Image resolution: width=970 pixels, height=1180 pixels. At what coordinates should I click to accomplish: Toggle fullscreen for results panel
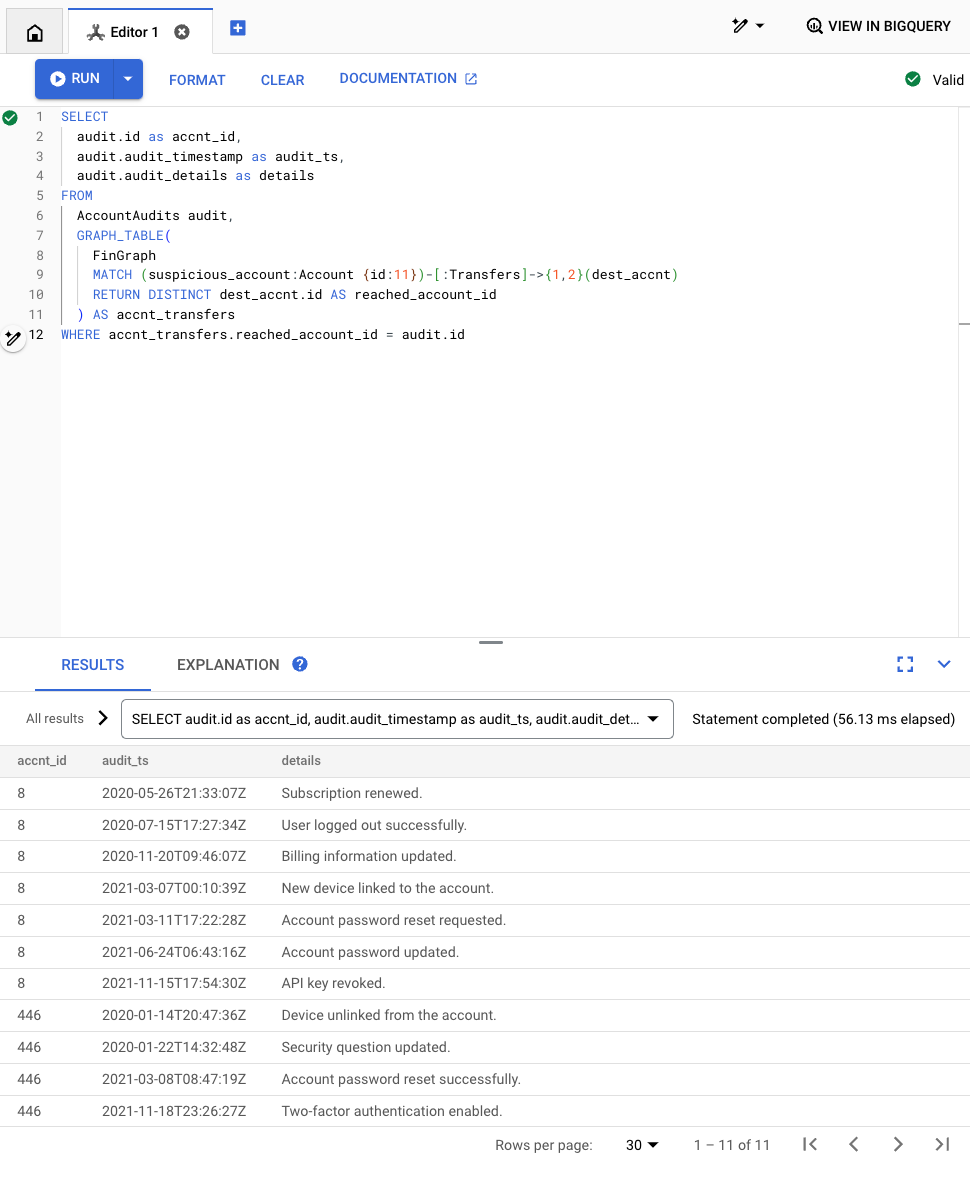905,664
